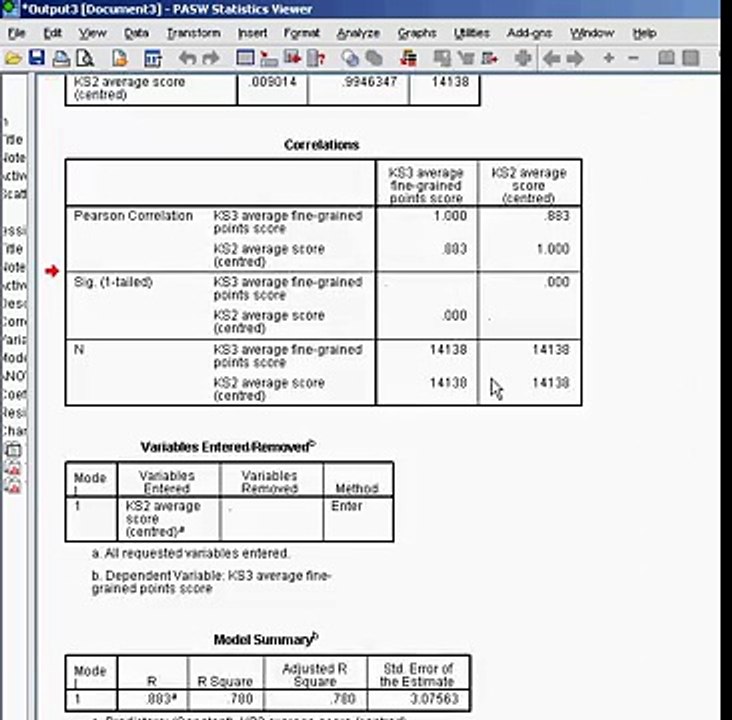
Task: Click the Create/Edit AutoScript toolbar icon
Action: tap(466, 58)
